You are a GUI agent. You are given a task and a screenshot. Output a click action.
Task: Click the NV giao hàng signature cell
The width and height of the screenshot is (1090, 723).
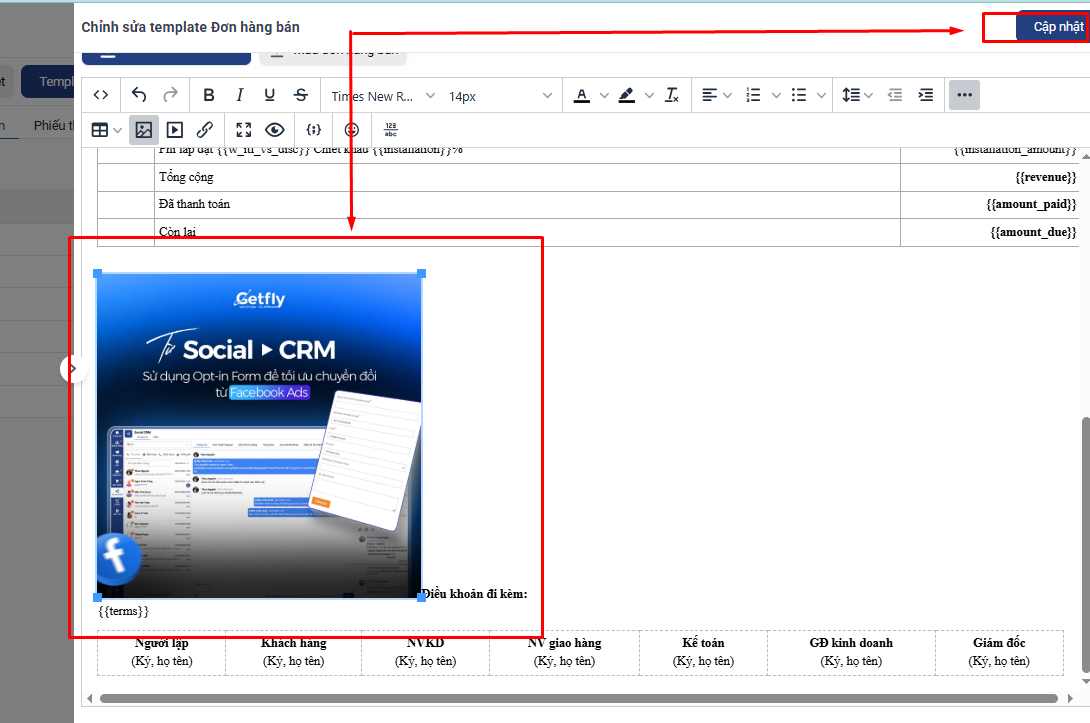pos(564,653)
